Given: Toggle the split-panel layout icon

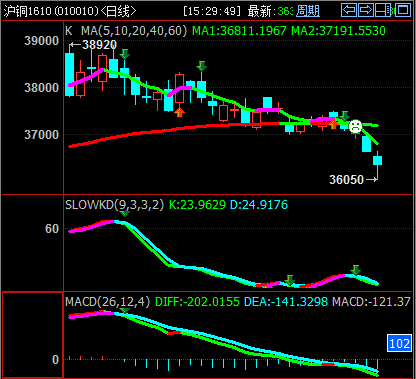Looking at the screenshot, I should 382,10.
